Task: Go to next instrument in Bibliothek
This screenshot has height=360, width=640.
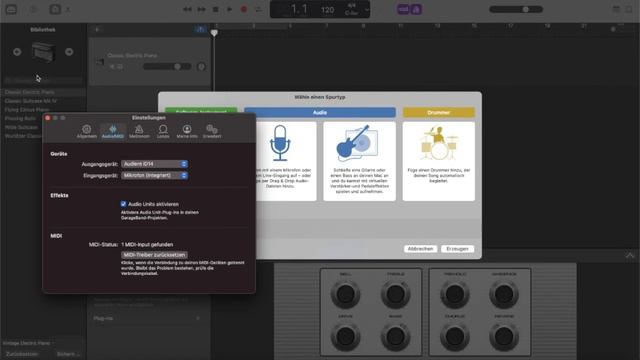Action: point(69,52)
